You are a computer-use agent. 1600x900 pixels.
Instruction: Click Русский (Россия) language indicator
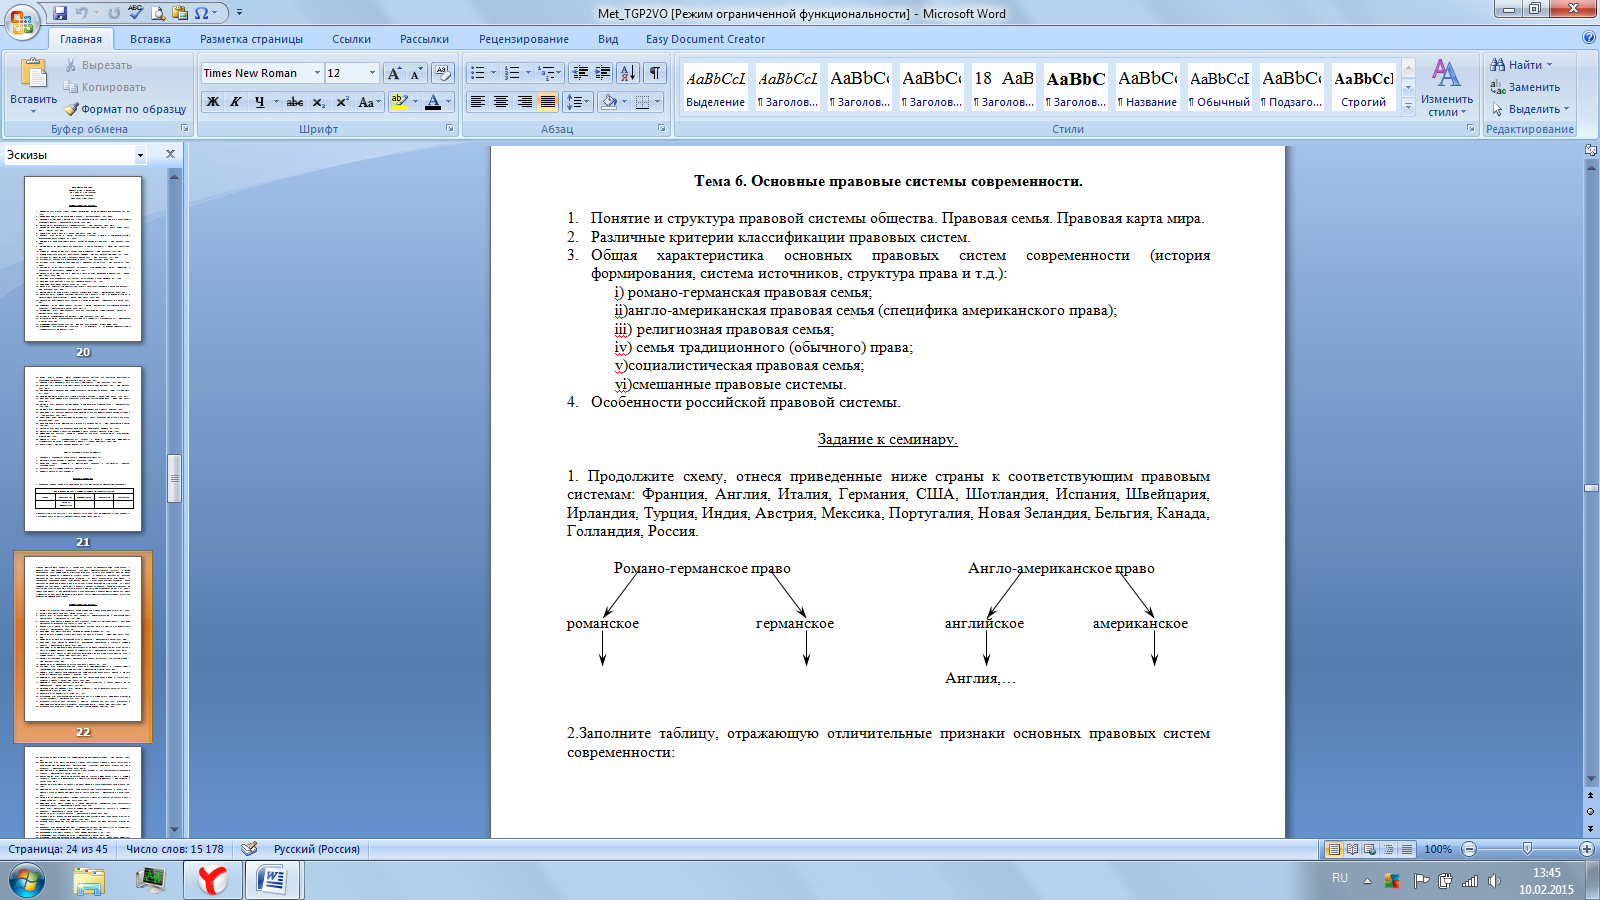coord(317,849)
